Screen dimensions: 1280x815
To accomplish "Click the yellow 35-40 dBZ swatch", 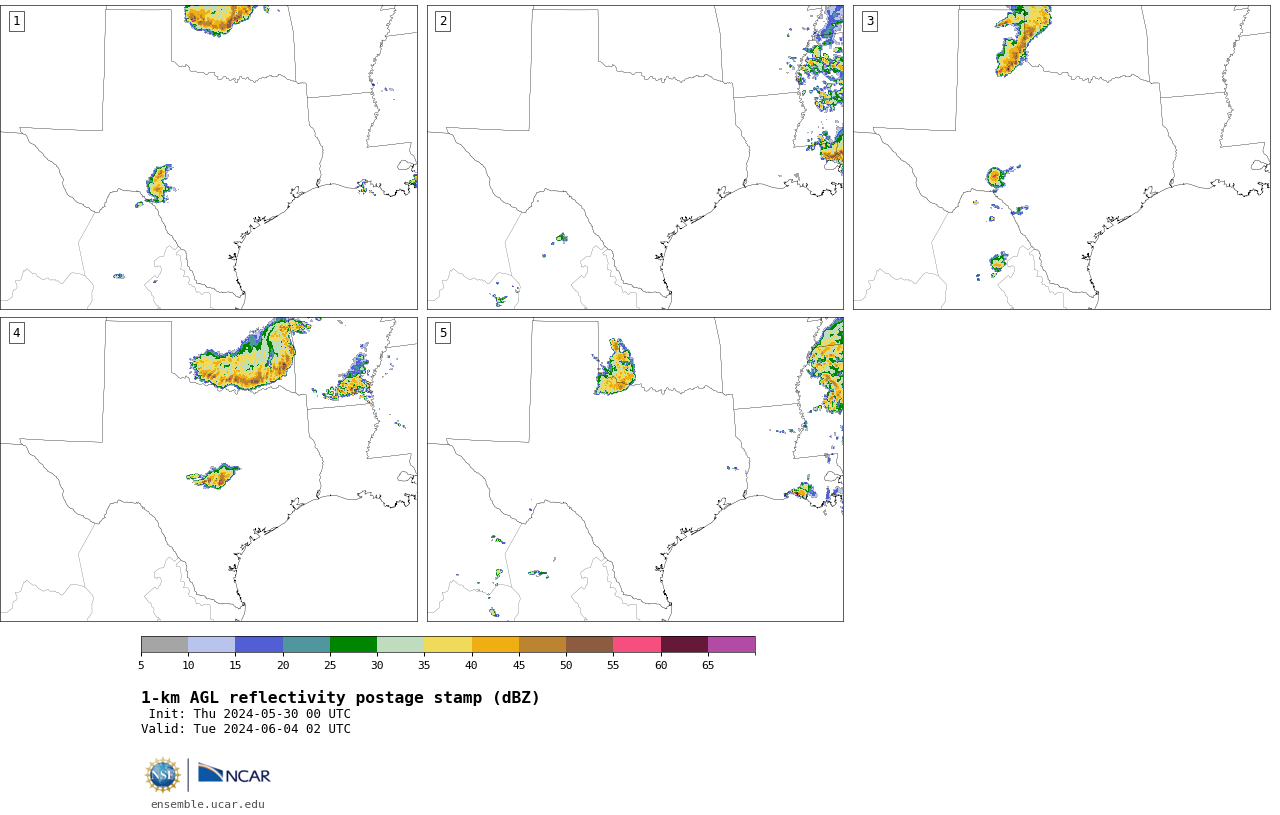I will [448, 644].
